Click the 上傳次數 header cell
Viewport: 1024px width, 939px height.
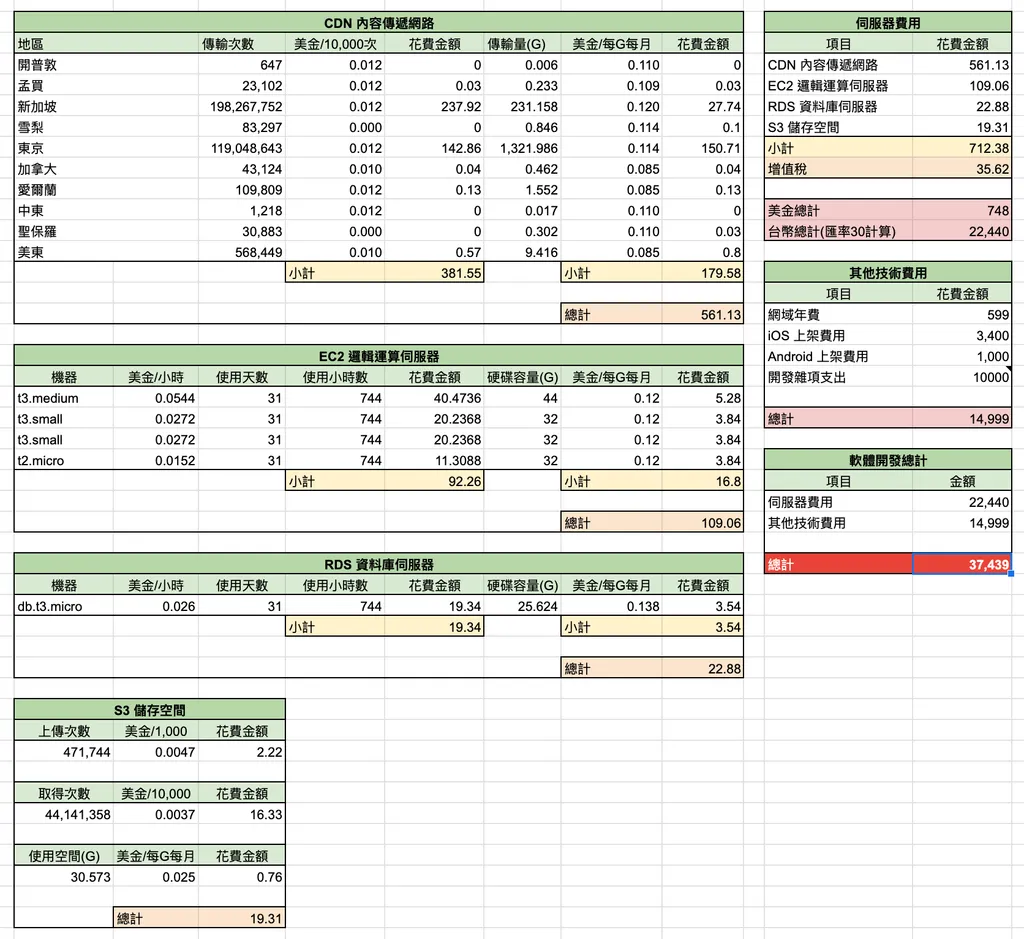(63, 731)
